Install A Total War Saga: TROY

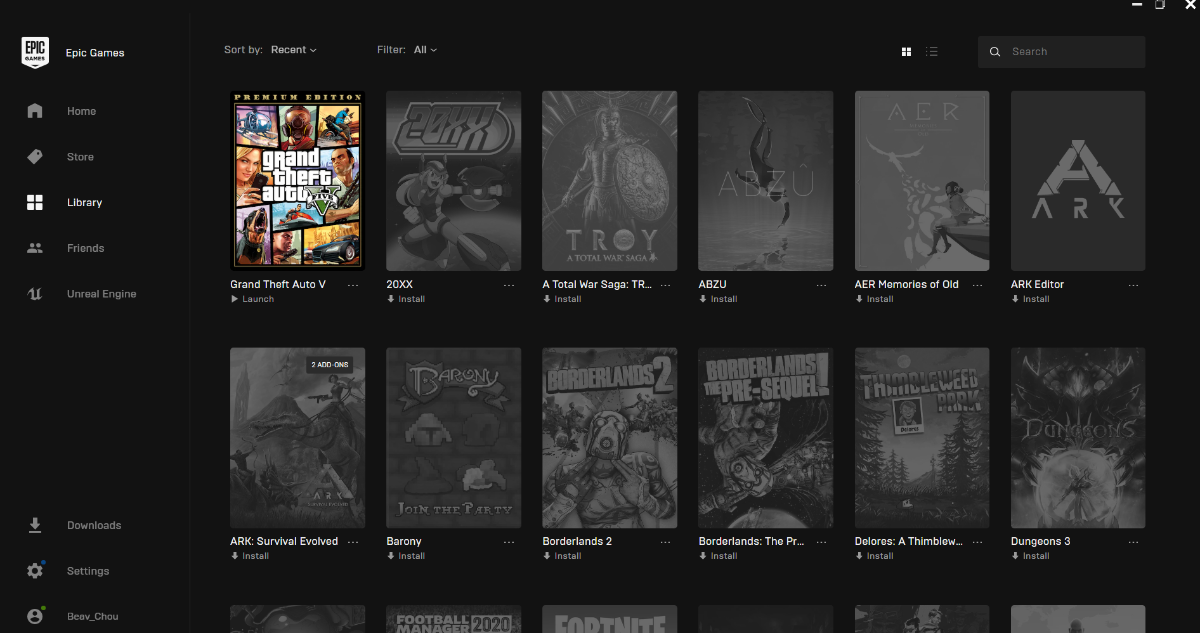[562, 299]
